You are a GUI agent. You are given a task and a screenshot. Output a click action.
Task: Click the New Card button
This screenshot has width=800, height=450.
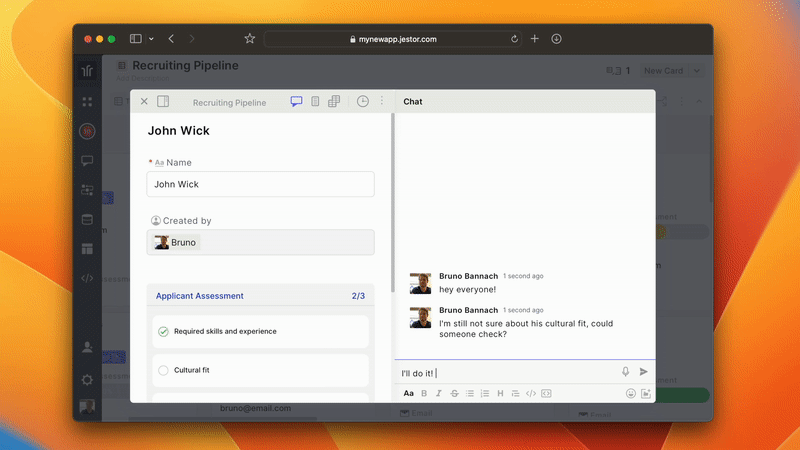[x=663, y=71]
